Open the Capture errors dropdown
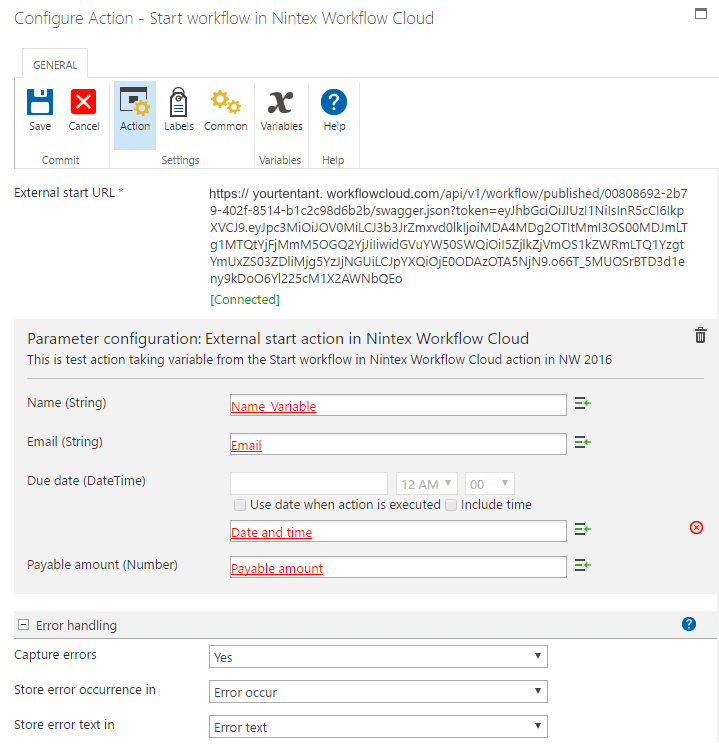 (378, 657)
